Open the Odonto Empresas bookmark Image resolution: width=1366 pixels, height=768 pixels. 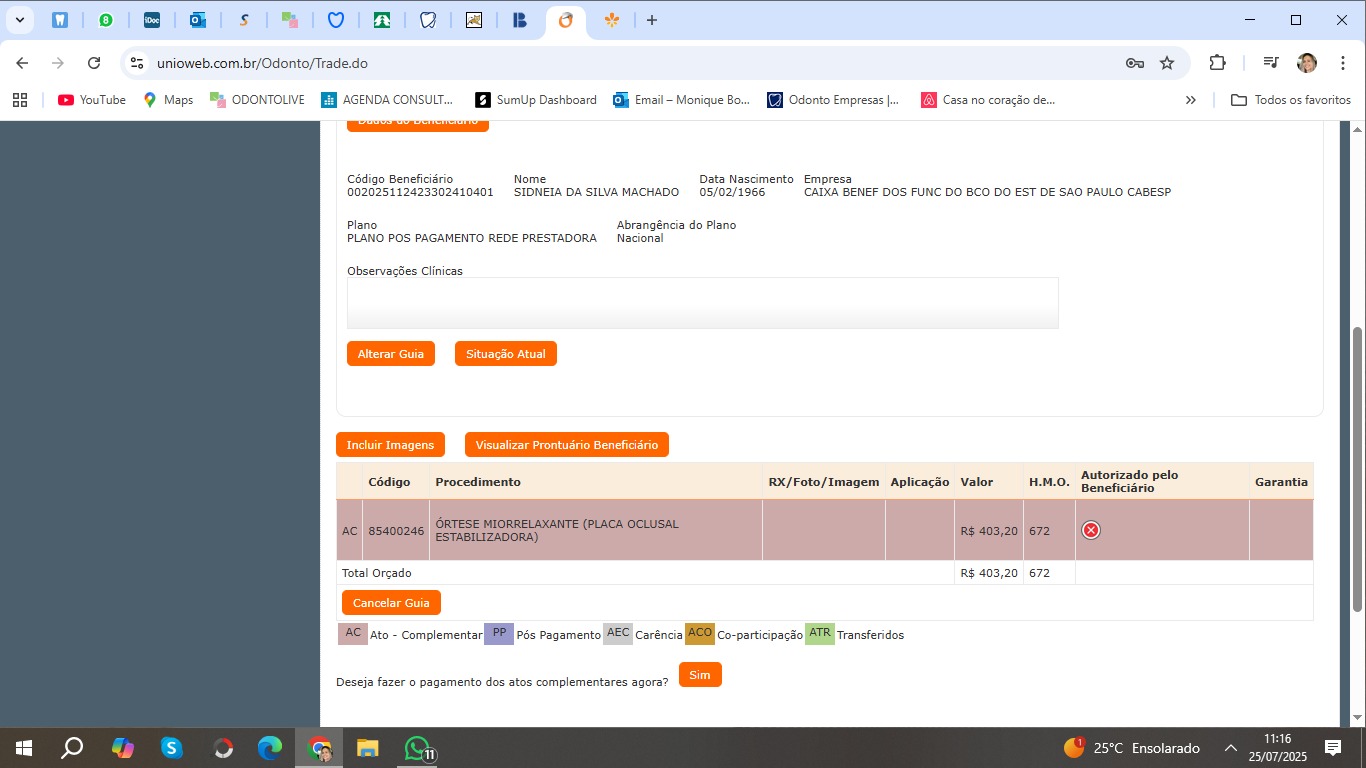click(833, 100)
